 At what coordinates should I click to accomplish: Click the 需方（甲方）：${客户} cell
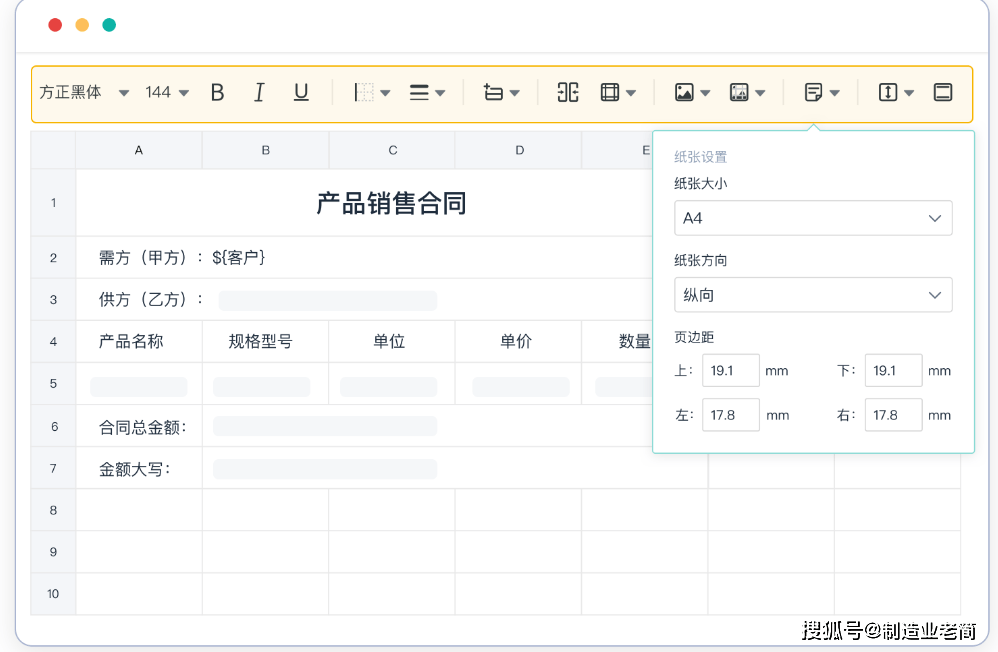coord(364,258)
